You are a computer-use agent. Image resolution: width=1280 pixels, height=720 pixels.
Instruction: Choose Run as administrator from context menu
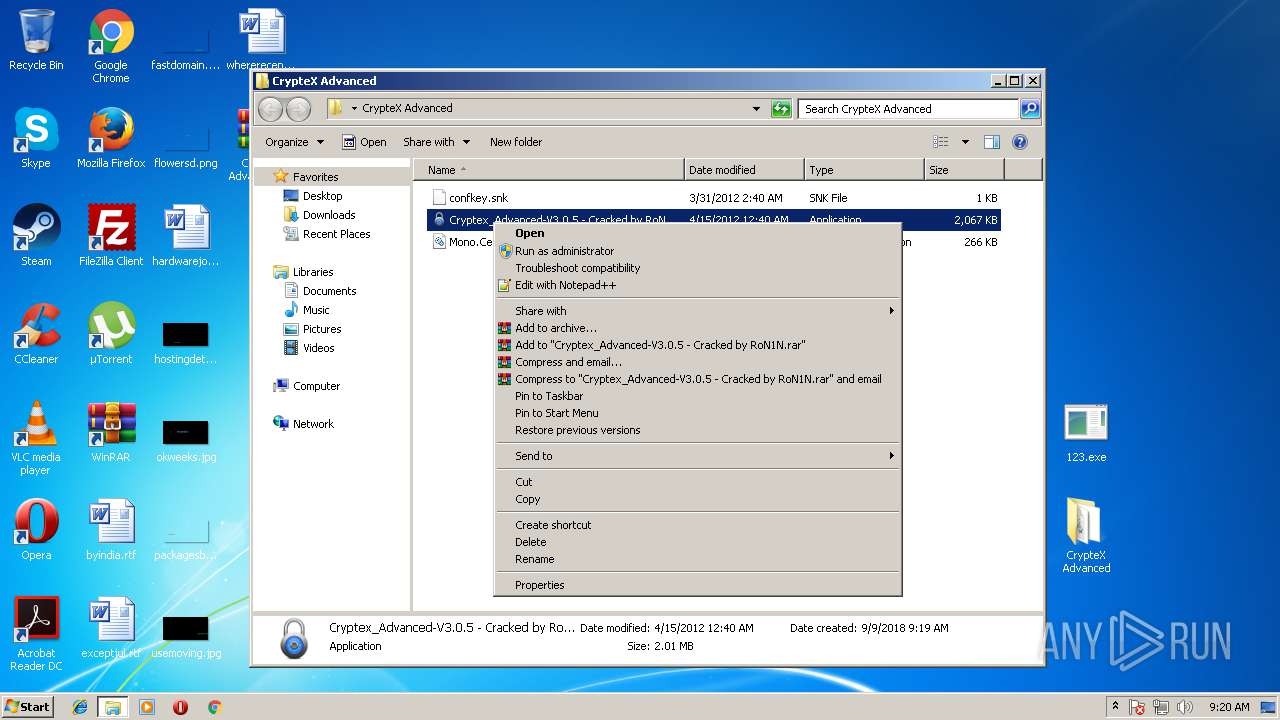(x=564, y=251)
